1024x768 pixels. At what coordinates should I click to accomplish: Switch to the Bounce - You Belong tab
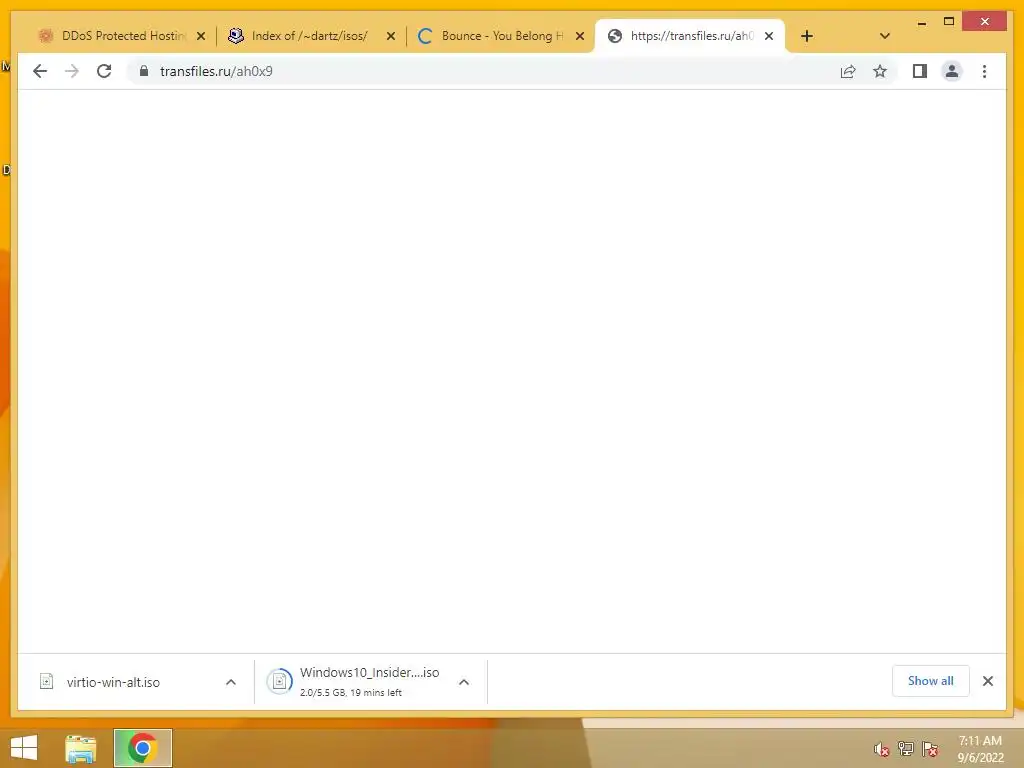click(500, 36)
